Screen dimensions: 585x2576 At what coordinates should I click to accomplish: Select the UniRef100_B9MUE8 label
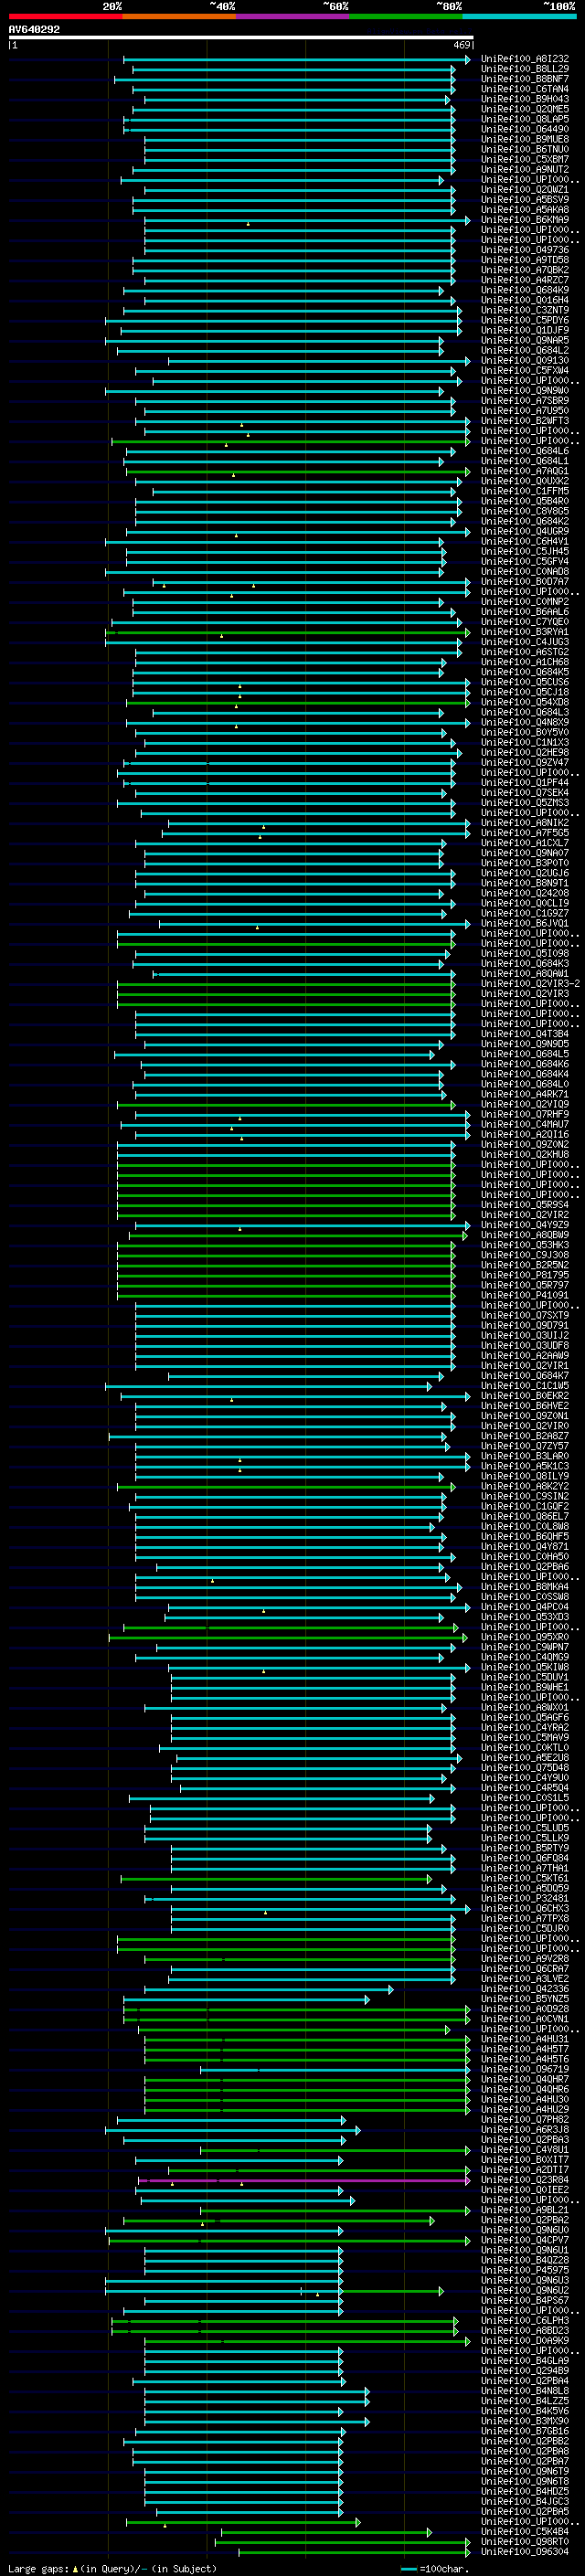[525, 139]
